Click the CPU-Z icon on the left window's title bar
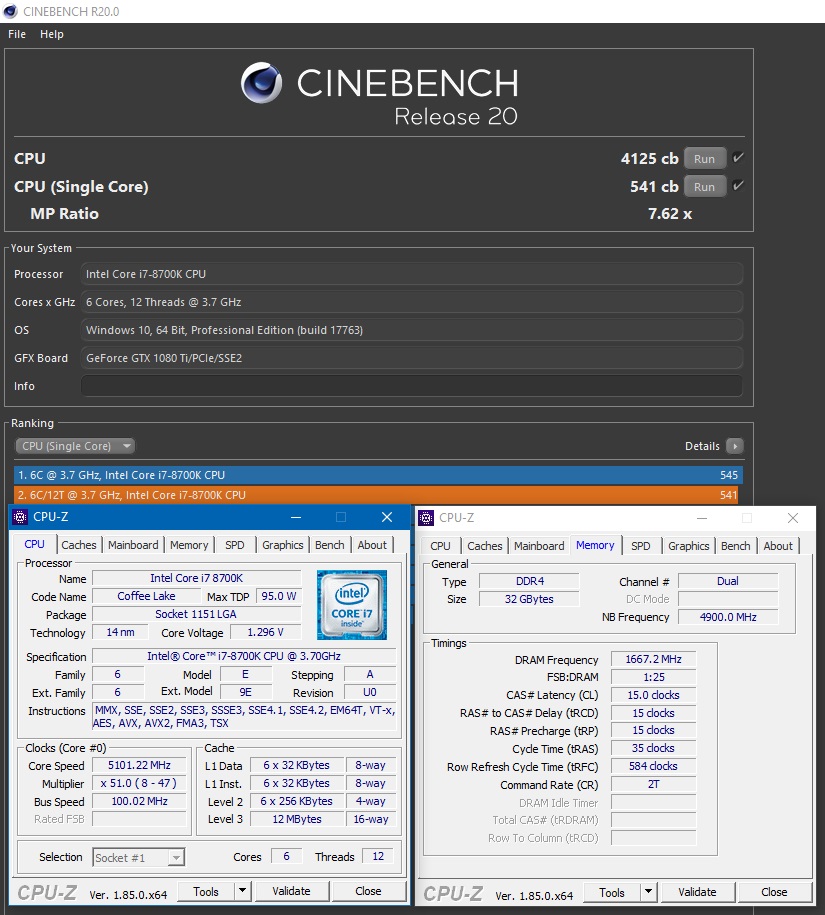Viewport: 825px width, 915px height. pyautogui.click(x=21, y=517)
